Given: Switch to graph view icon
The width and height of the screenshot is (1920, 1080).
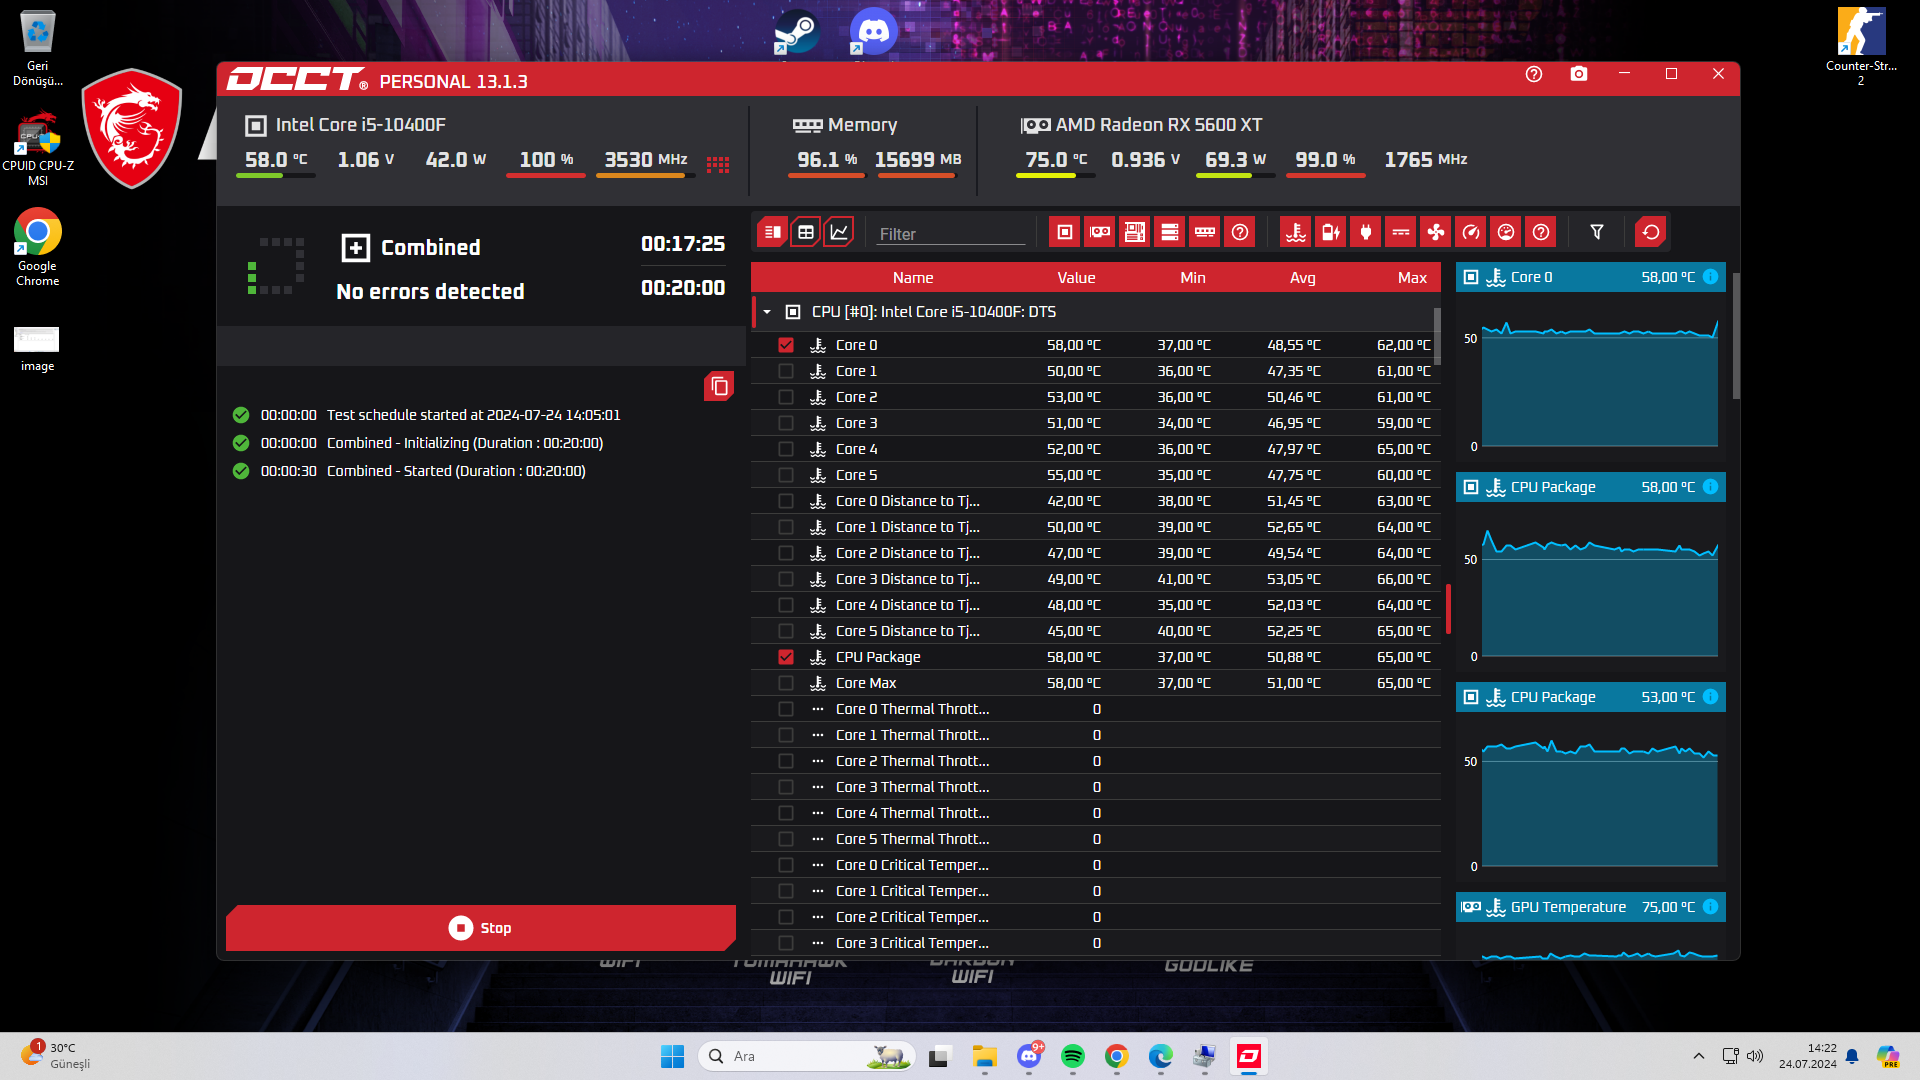Looking at the screenshot, I should (x=839, y=232).
